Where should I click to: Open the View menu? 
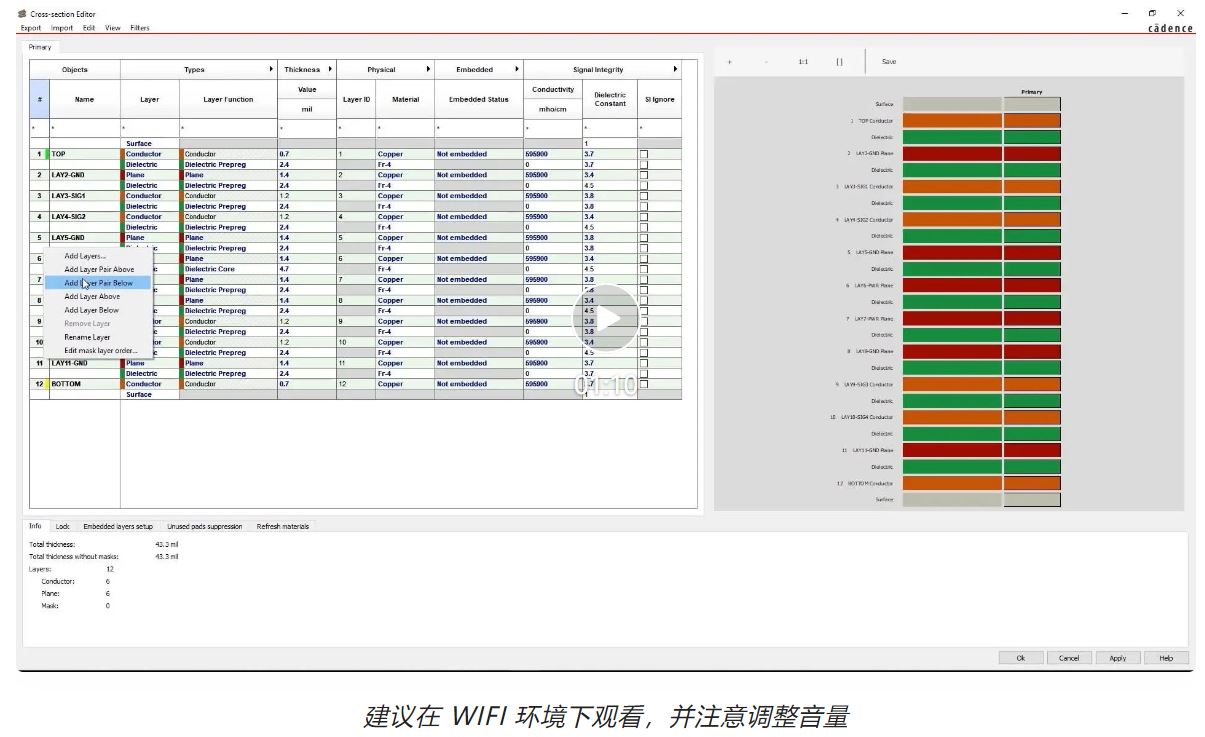point(113,28)
